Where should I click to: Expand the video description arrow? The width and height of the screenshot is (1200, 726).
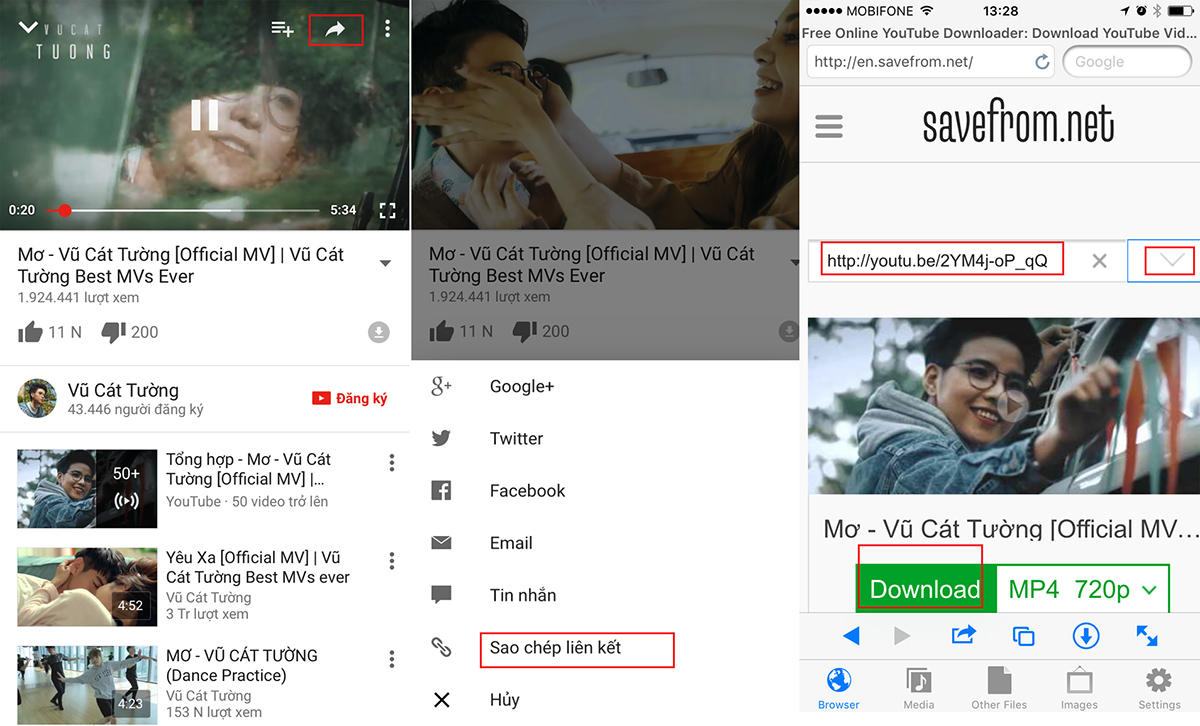pos(385,264)
